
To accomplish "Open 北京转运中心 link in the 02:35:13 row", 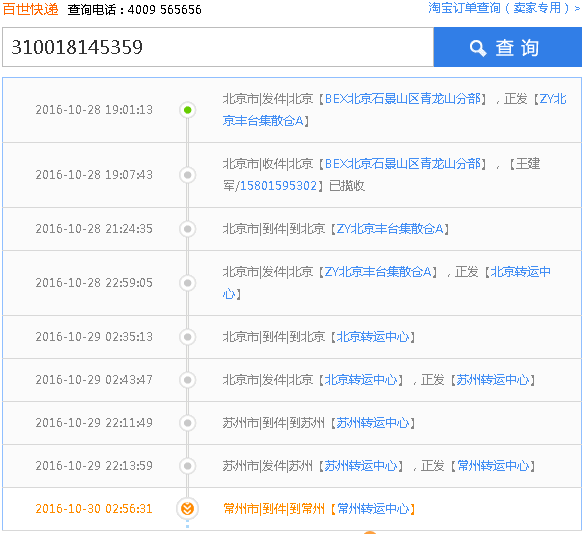I will tap(373, 337).
